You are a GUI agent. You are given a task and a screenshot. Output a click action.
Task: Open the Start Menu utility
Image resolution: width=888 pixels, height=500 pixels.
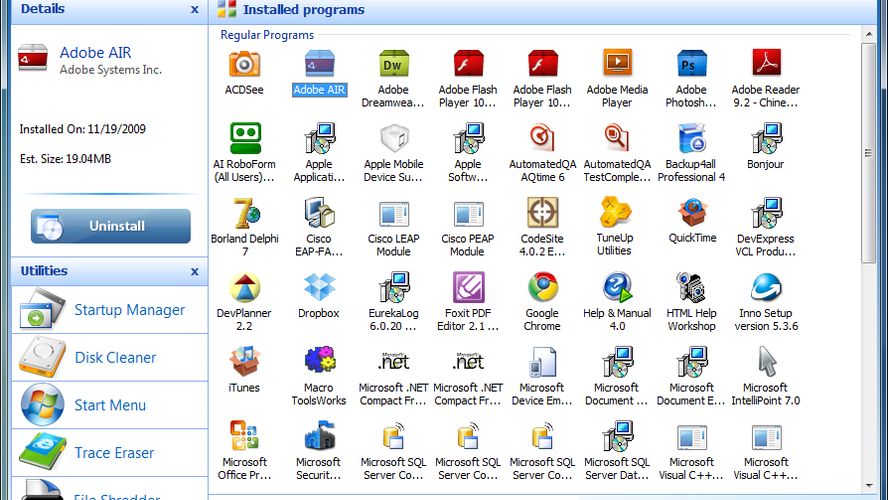point(110,405)
